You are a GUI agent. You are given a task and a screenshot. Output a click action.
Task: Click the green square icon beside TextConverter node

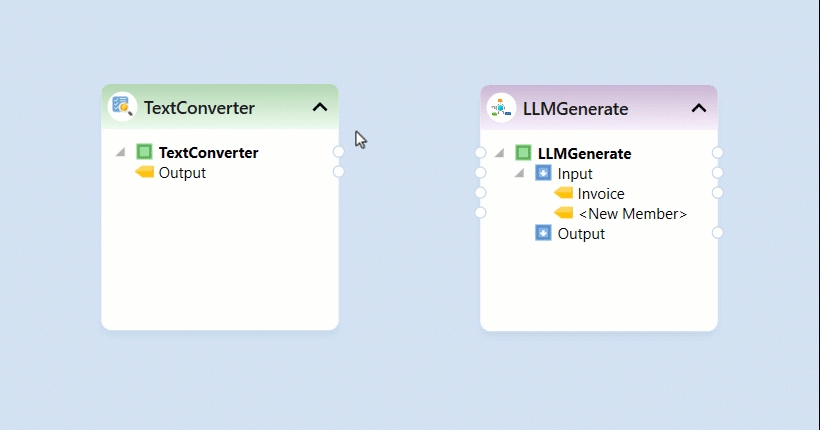[144, 152]
